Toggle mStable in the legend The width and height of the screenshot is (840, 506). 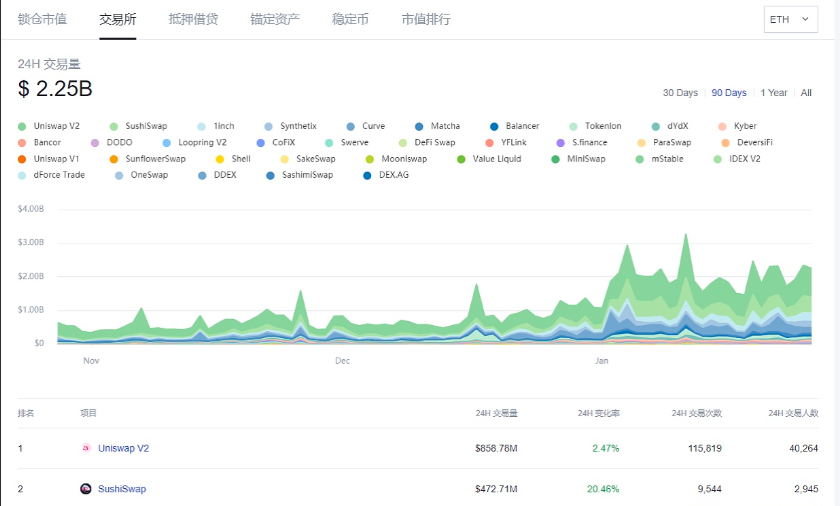click(x=659, y=158)
